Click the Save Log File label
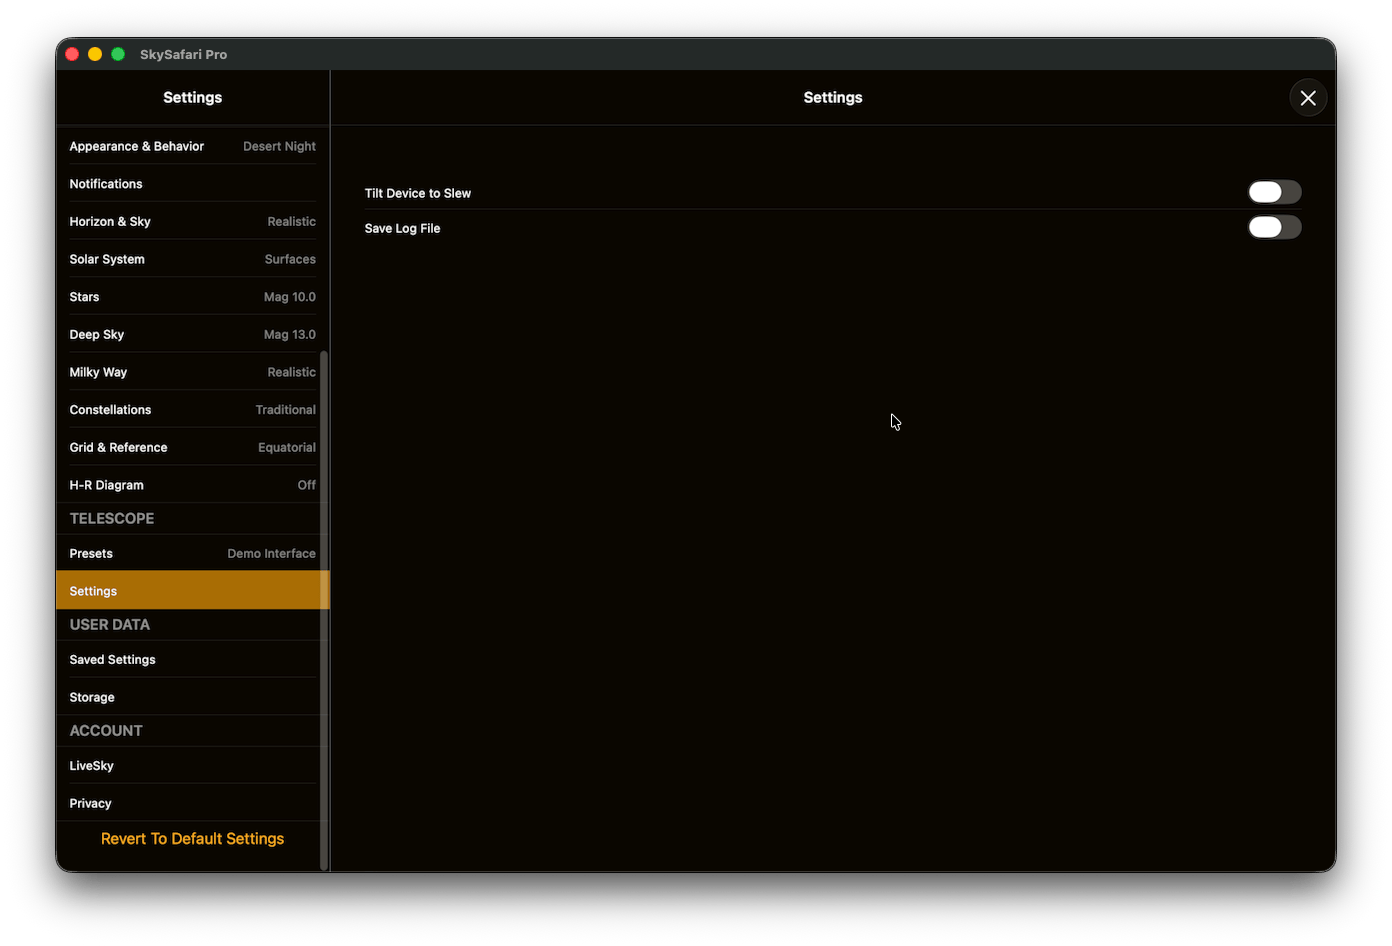Viewport: 1392px width, 946px height. [x=402, y=228]
